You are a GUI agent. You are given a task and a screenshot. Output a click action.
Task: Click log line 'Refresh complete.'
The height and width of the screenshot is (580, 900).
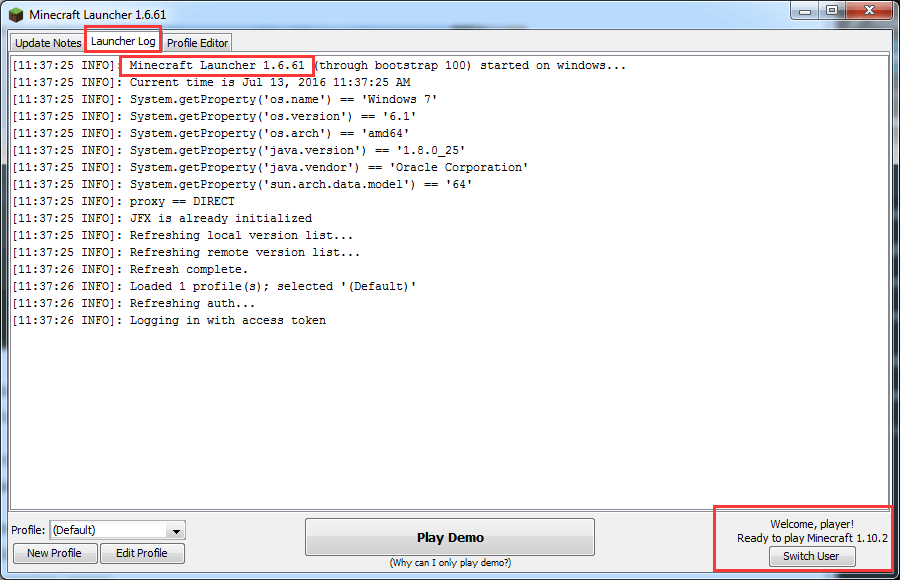tap(130, 269)
